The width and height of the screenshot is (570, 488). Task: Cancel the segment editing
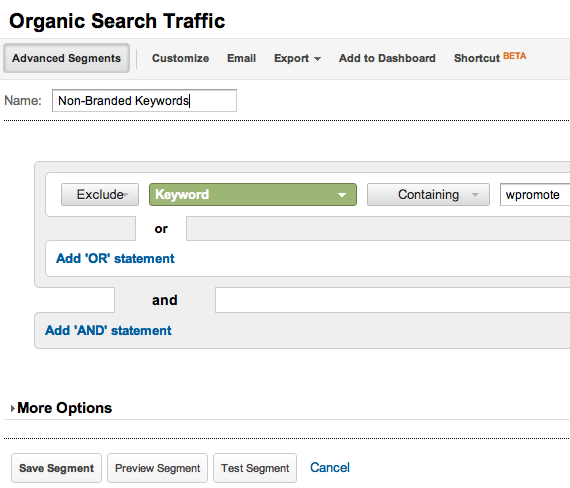(330, 467)
